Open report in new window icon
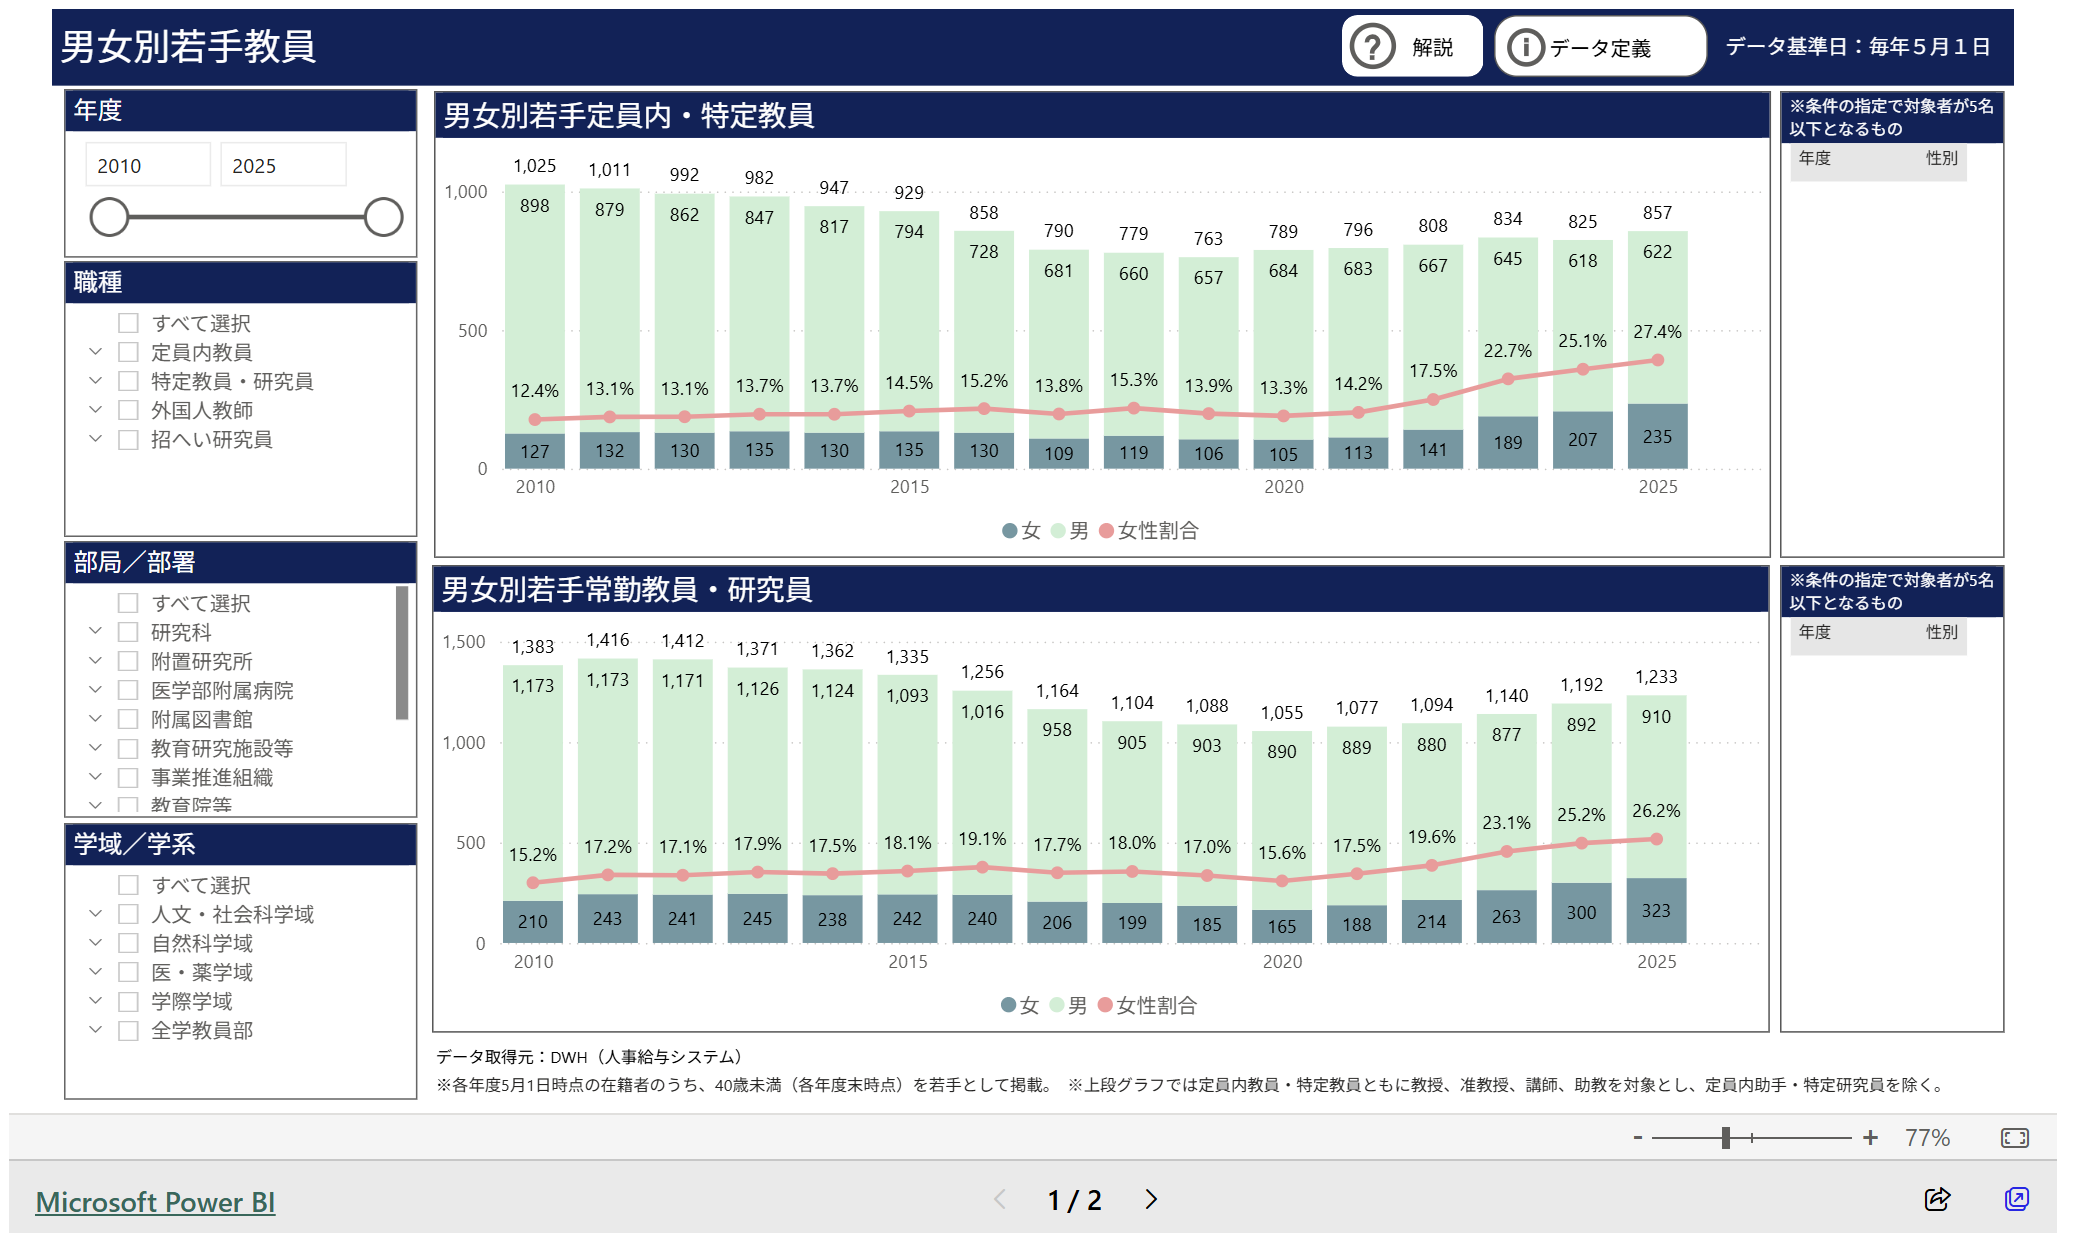Viewport: 2075px width, 1236px height. 2016,1199
